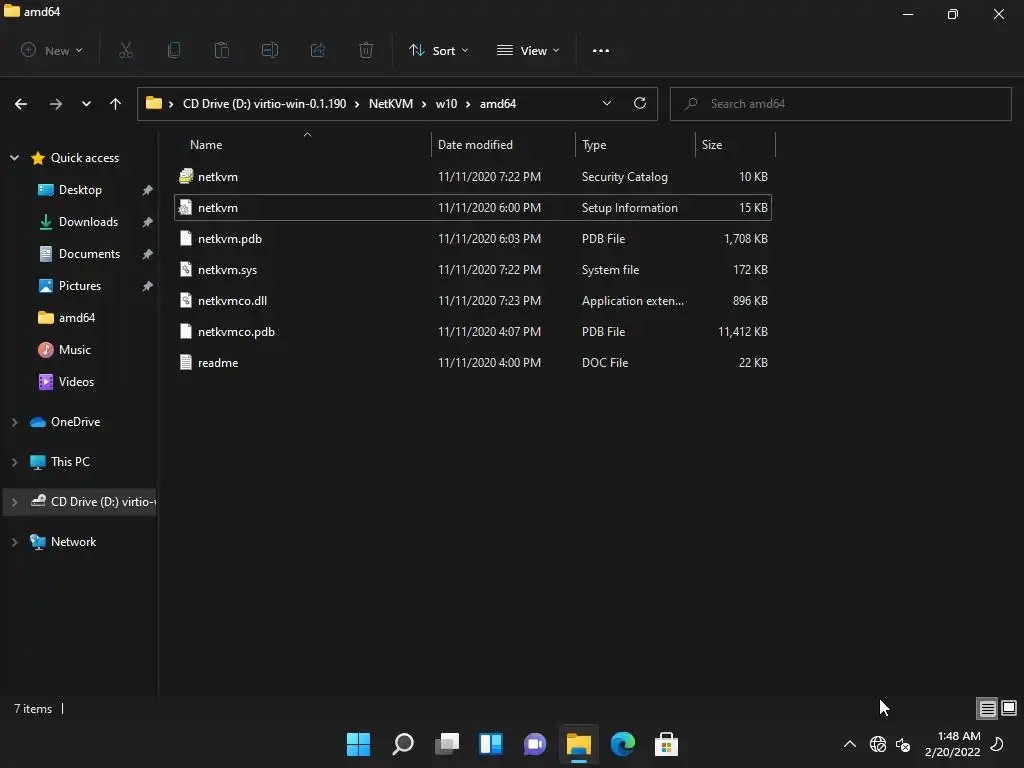This screenshot has height=768, width=1024.
Task: Launch Microsoft Edge from taskbar
Action: (x=623, y=744)
